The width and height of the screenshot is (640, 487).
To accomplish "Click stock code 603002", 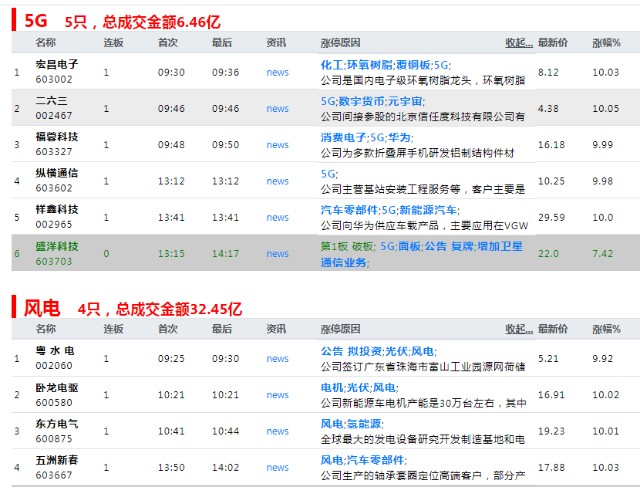I will [54, 79].
